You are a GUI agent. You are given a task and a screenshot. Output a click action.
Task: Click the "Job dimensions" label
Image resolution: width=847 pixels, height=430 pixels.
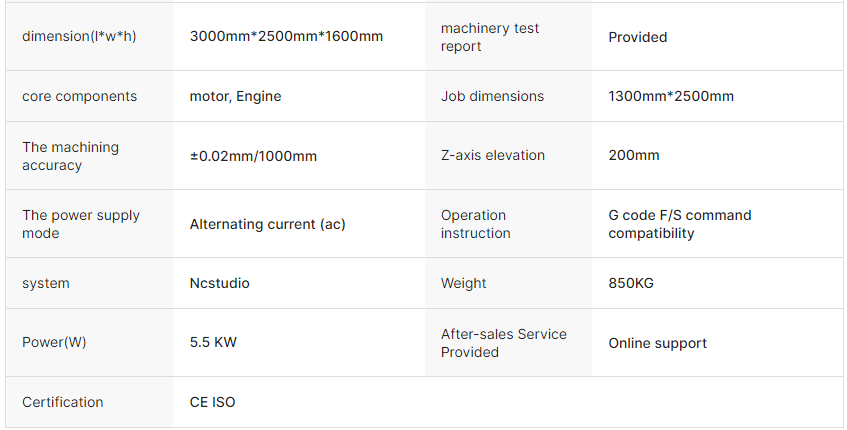point(492,97)
